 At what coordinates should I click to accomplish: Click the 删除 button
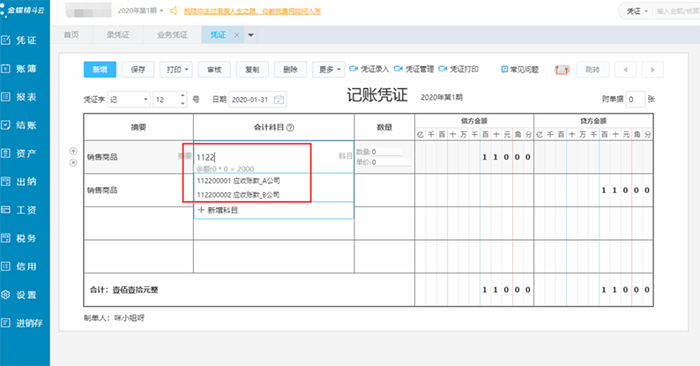click(290, 70)
